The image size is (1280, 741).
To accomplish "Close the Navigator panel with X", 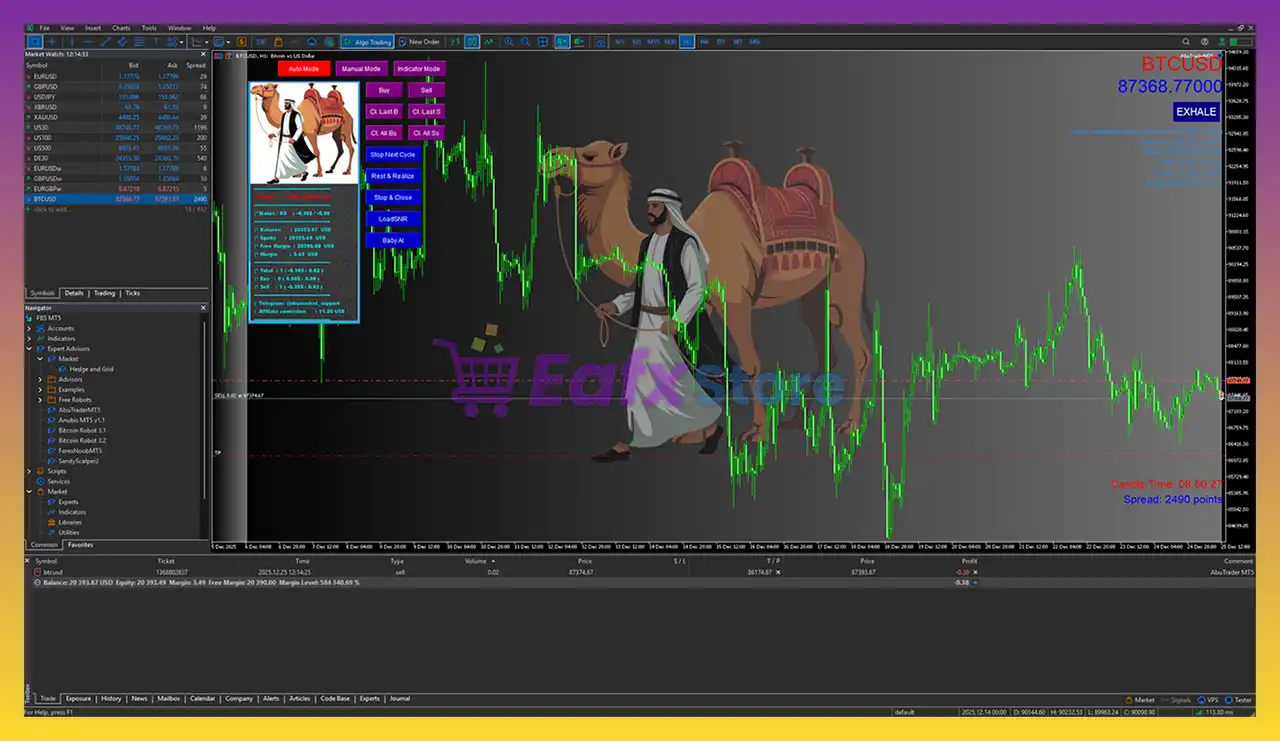I will click(x=204, y=308).
